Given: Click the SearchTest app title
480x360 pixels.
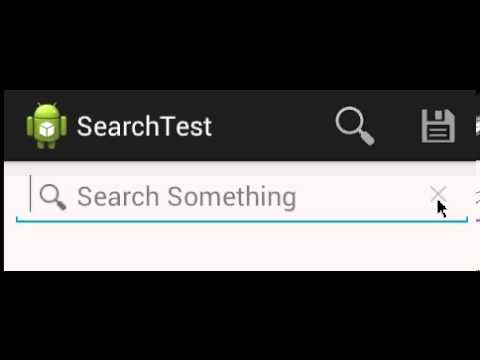Looking at the screenshot, I should [144, 126].
